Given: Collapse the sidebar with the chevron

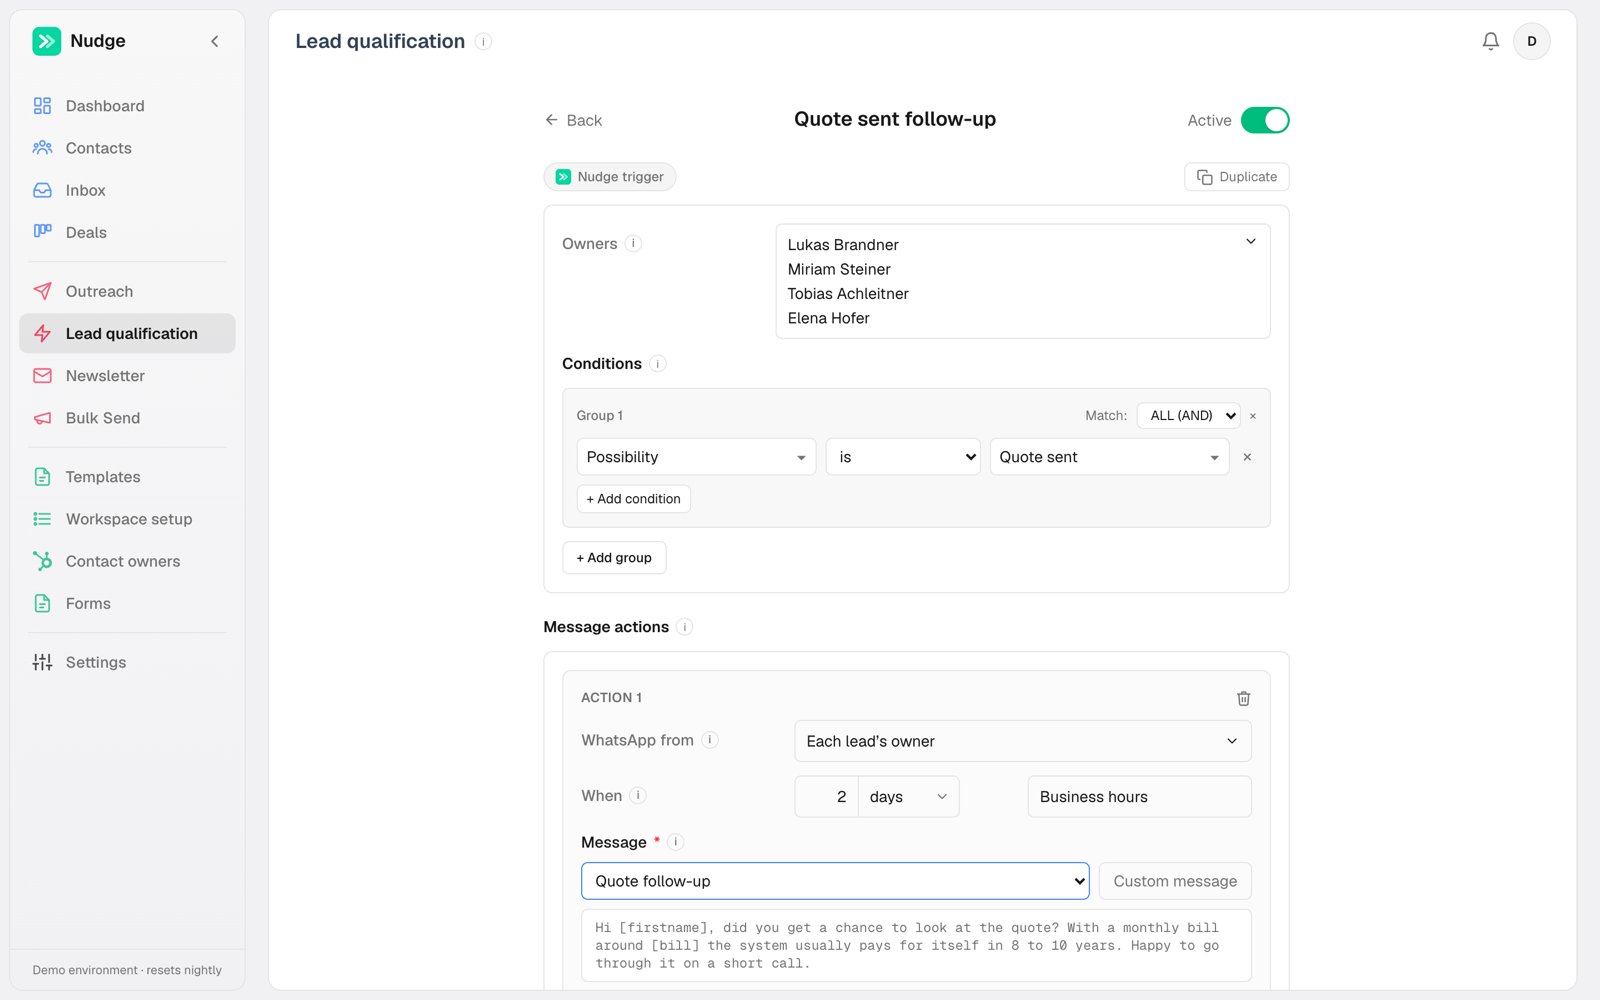Looking at the screenshot, I should [x=215, y=41].
